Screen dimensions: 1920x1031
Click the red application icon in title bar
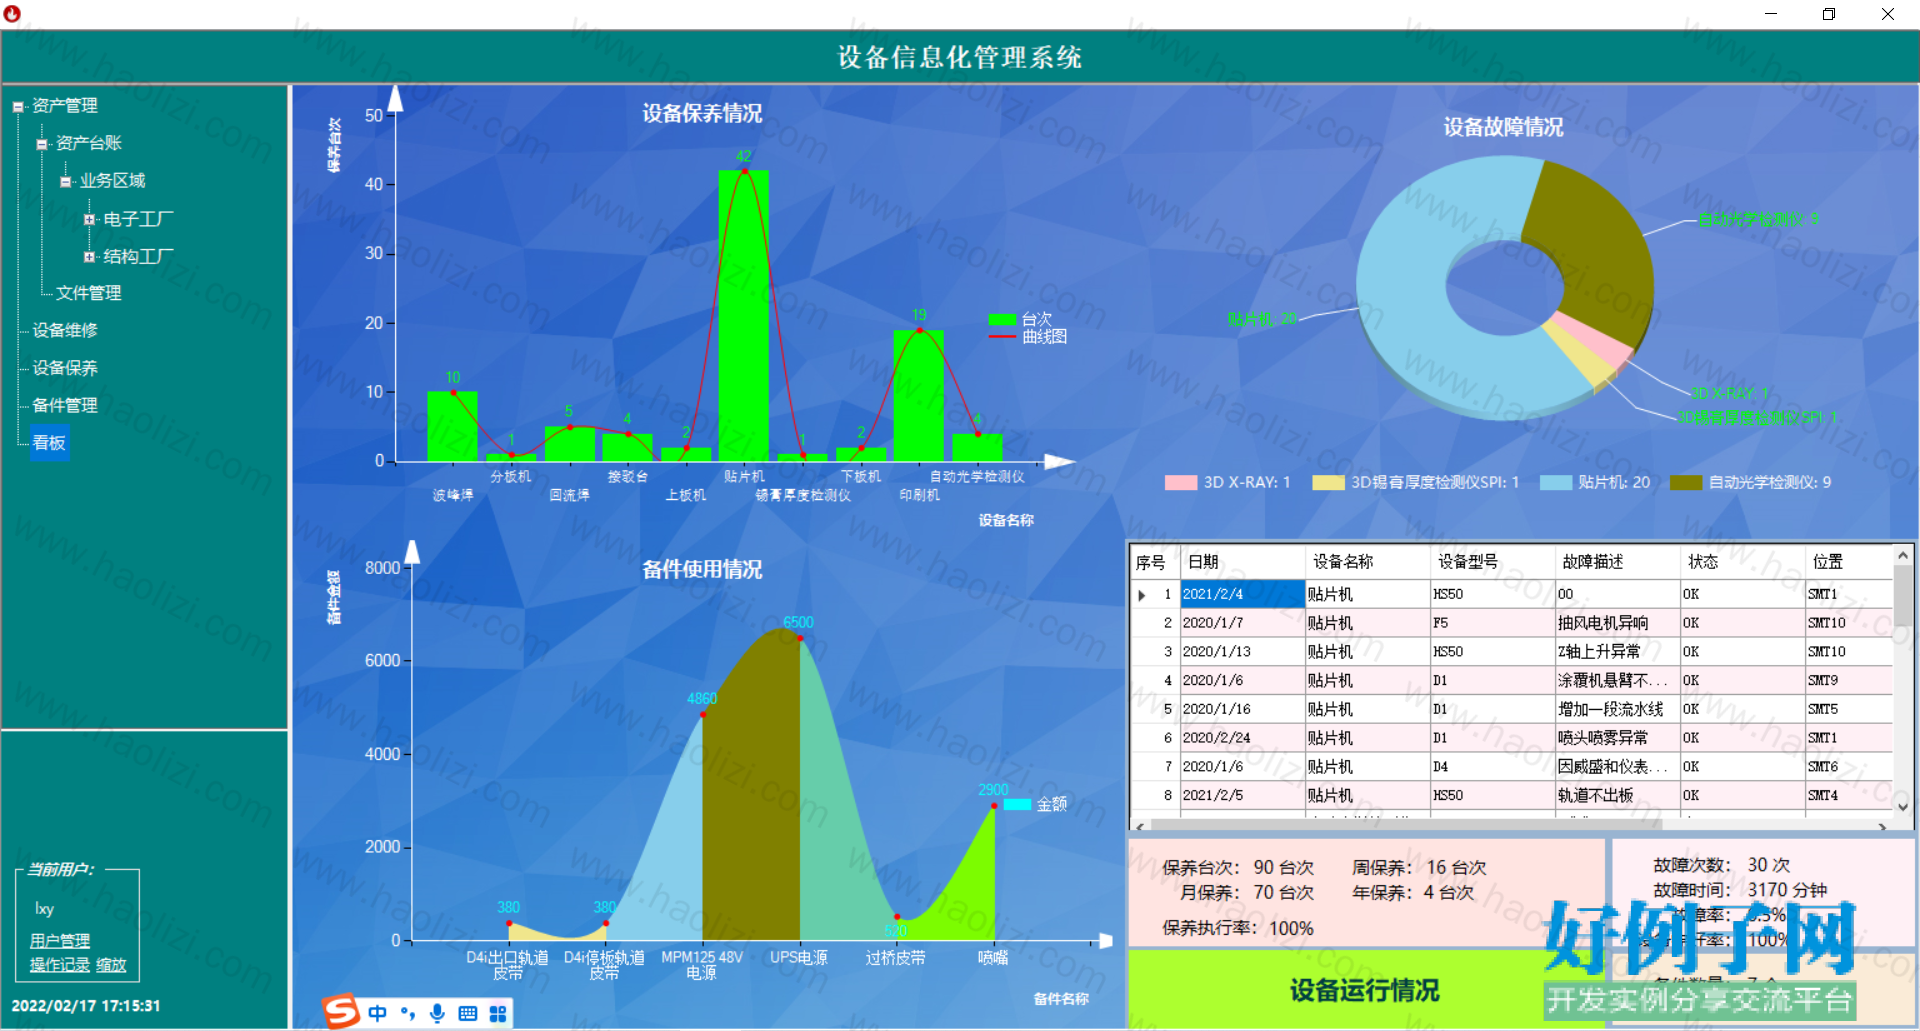pos(12,14)
